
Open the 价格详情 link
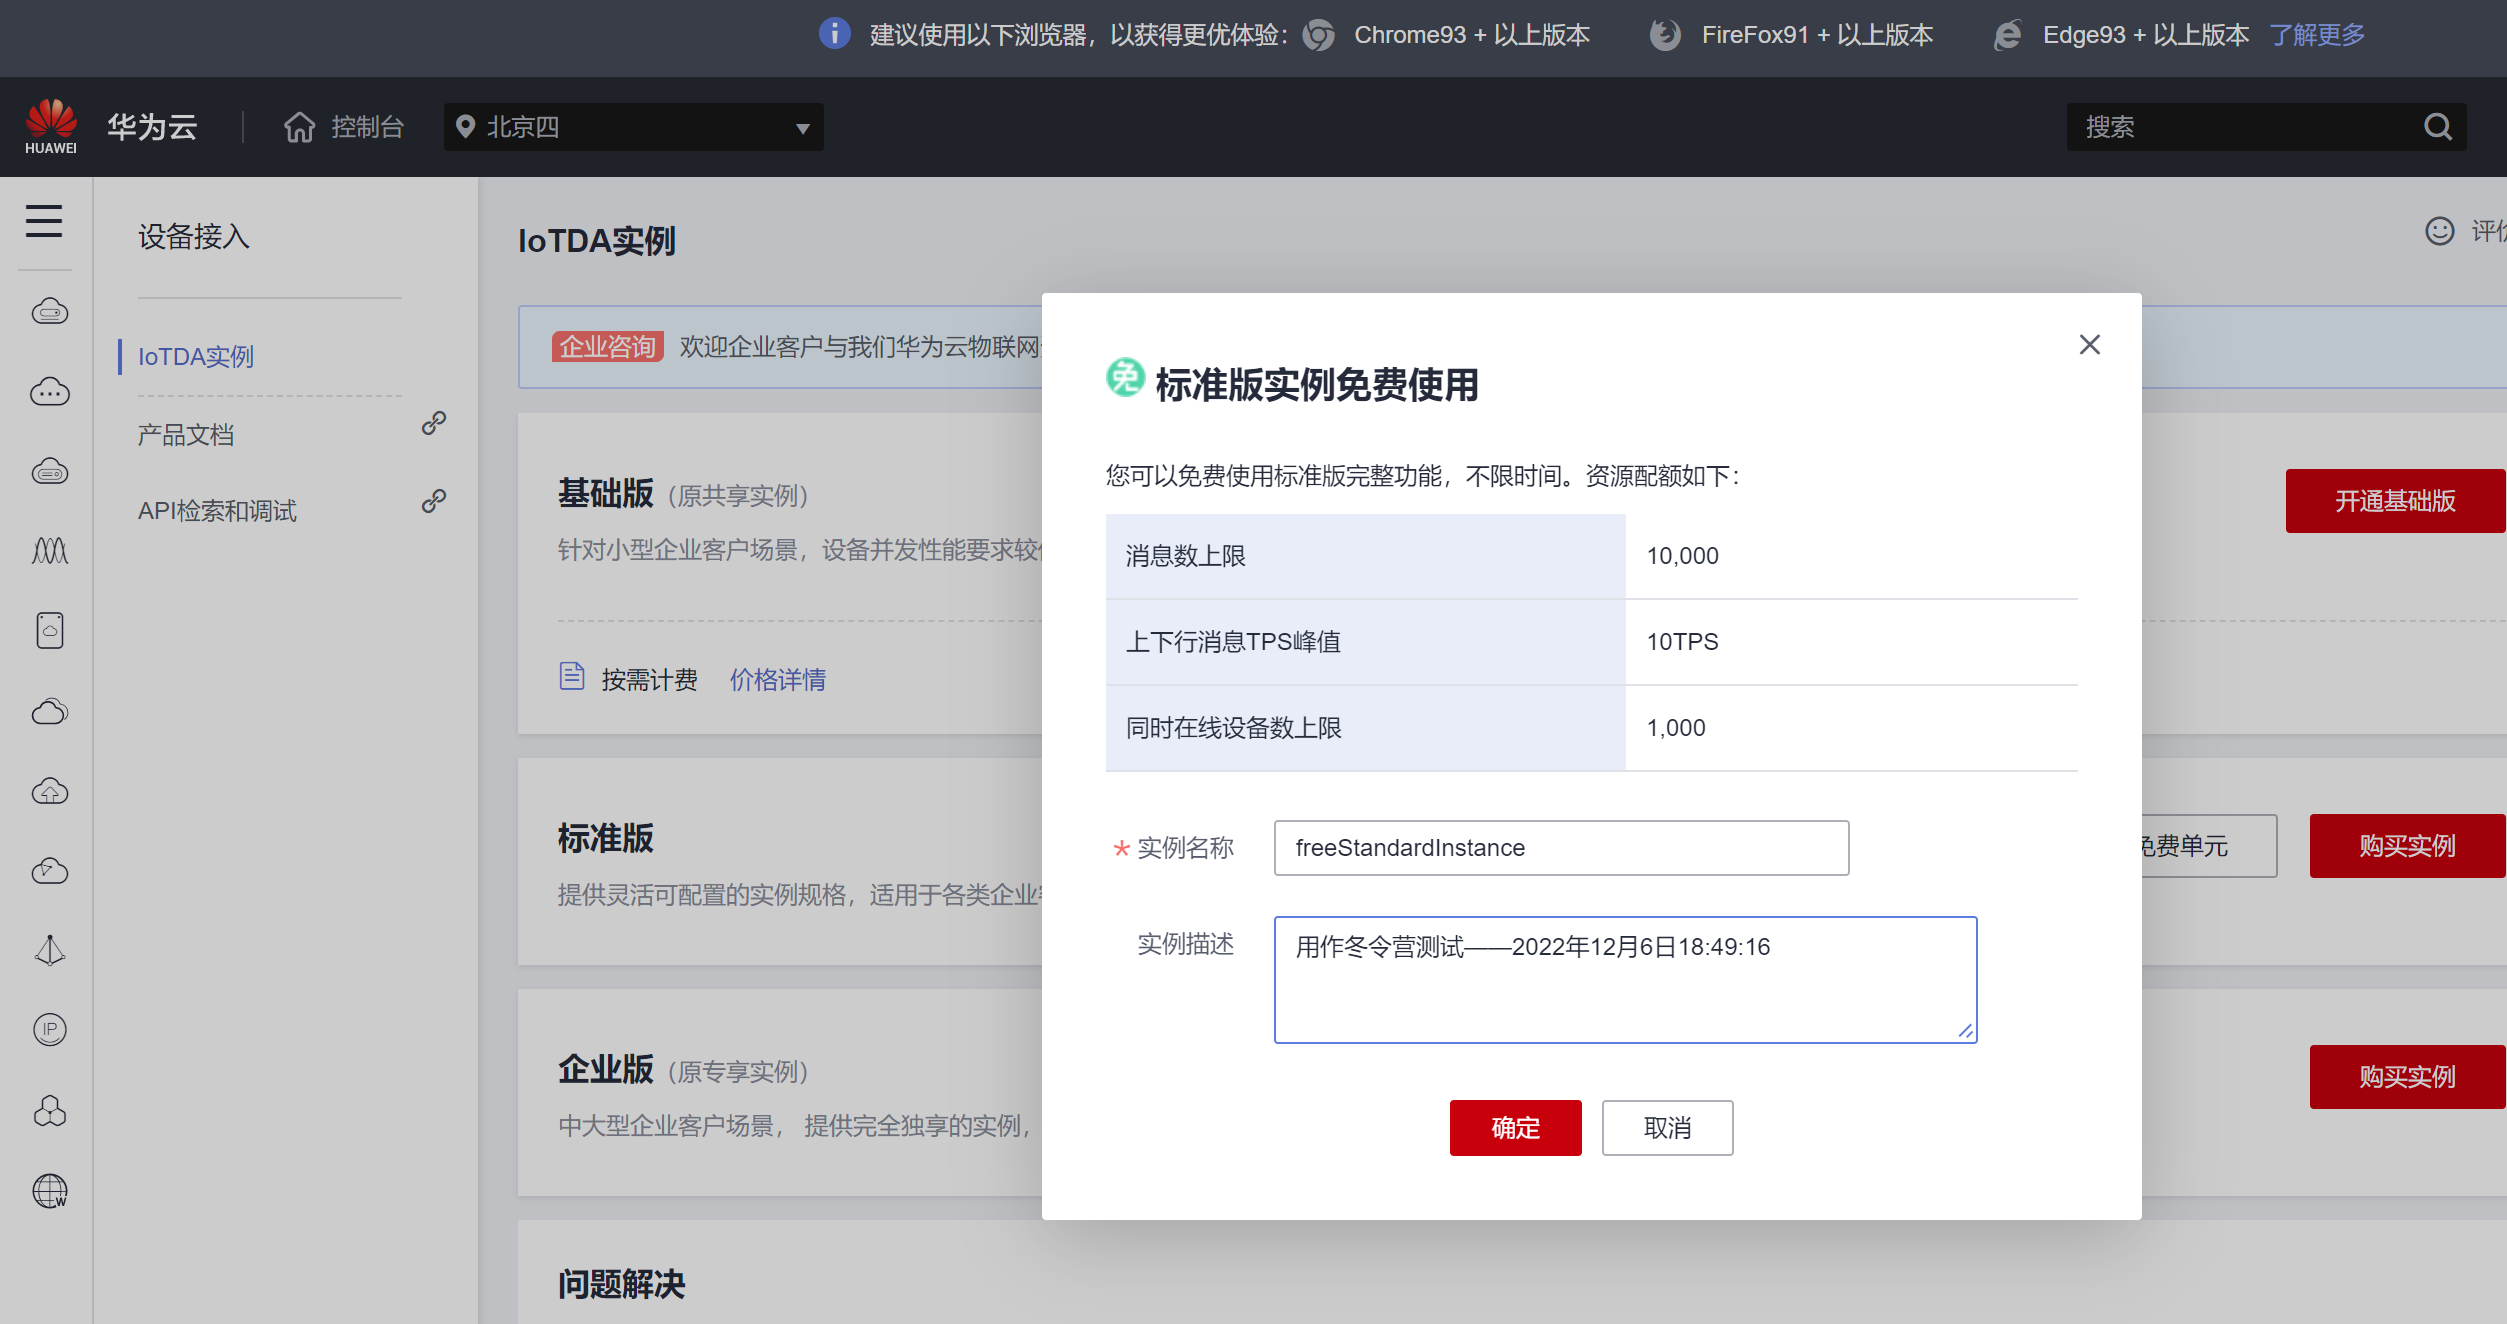click(777, 680)
